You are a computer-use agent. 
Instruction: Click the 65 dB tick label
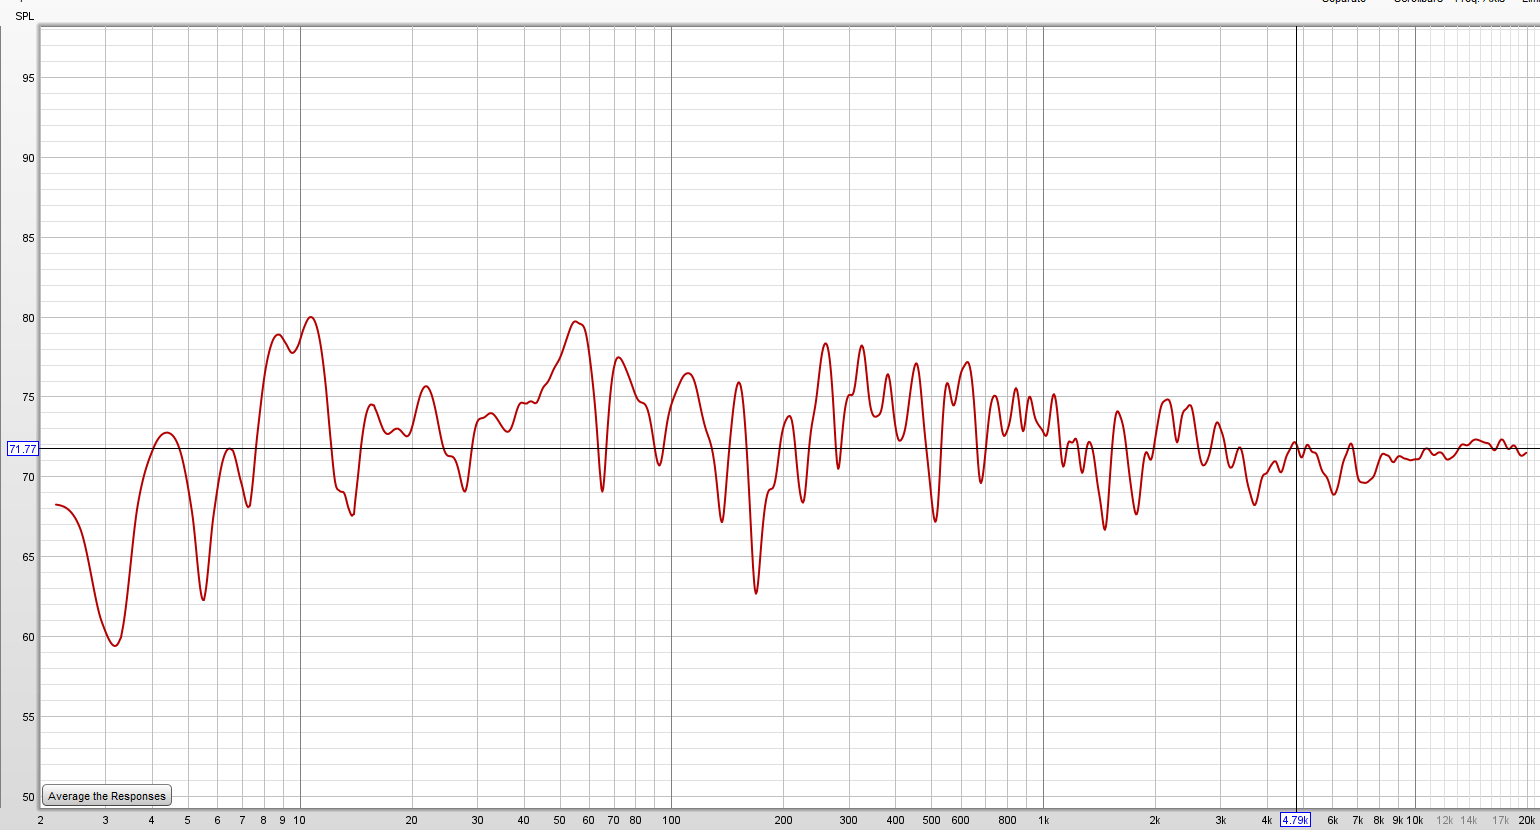[x=29, y=557]
